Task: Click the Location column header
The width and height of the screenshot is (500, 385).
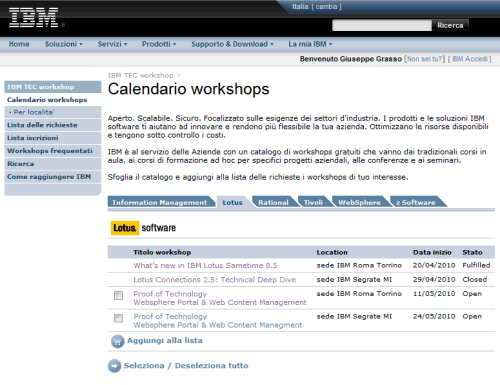Action: (332, 252)
